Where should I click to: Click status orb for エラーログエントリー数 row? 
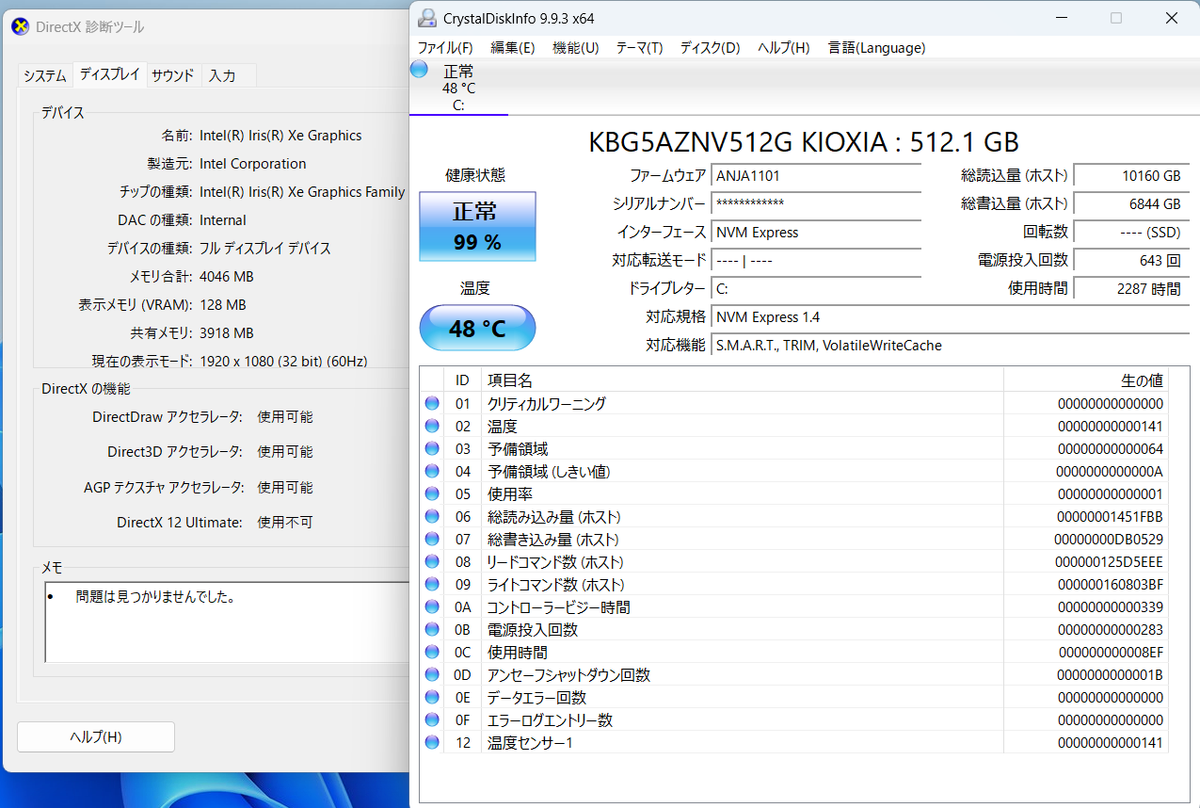pos(432,720)
